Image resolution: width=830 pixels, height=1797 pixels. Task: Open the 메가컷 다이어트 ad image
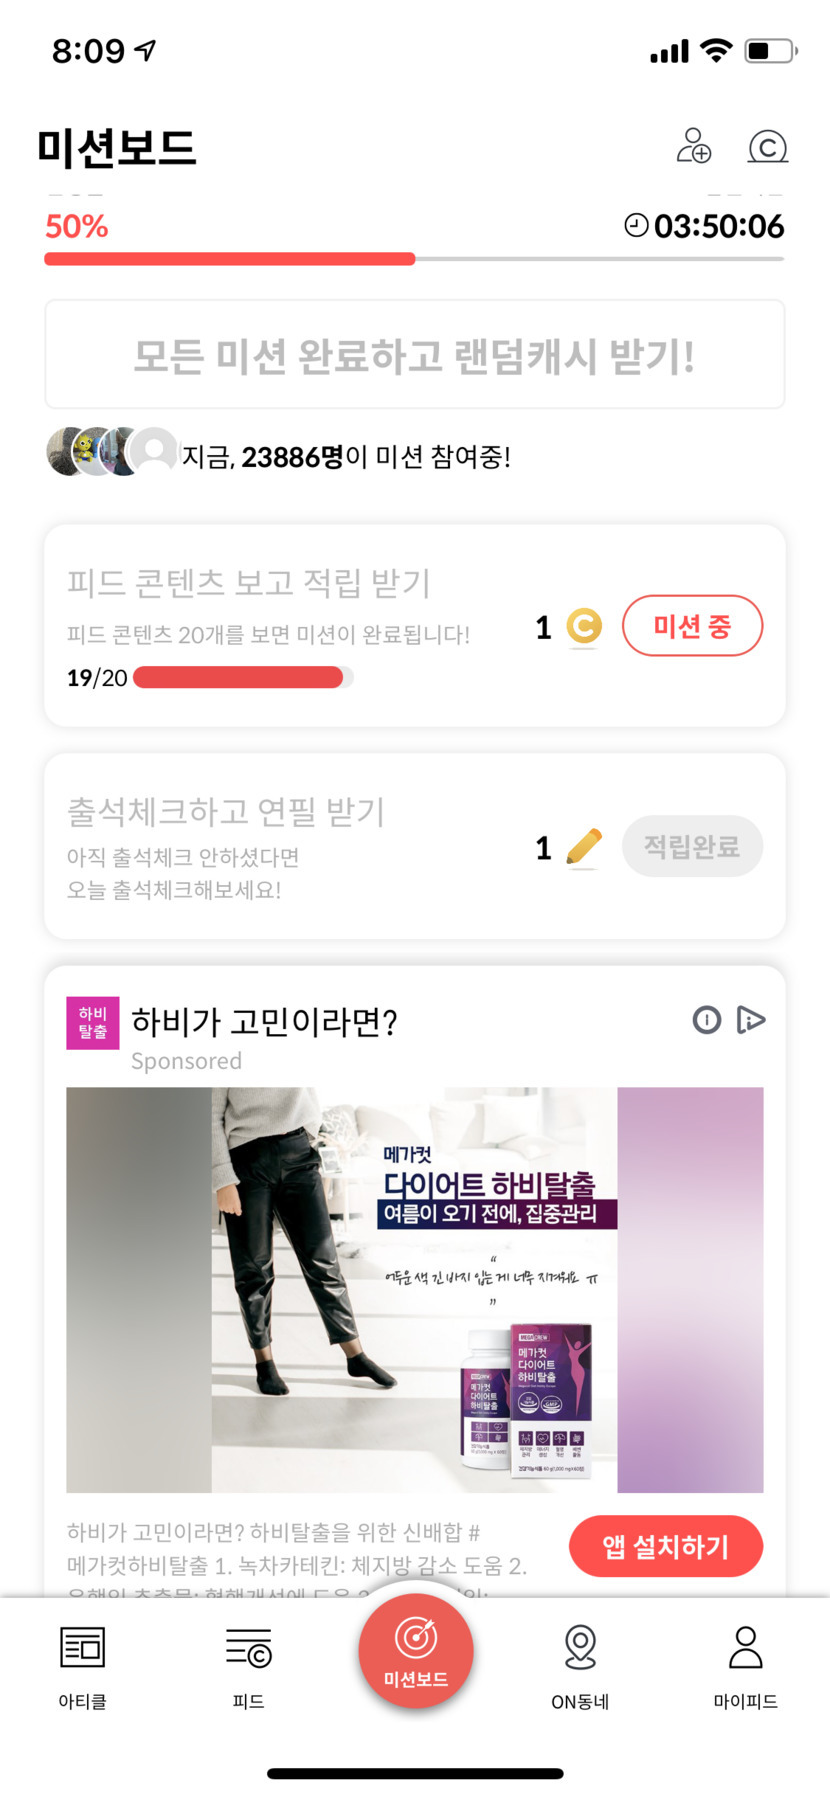pos(414,1289)
